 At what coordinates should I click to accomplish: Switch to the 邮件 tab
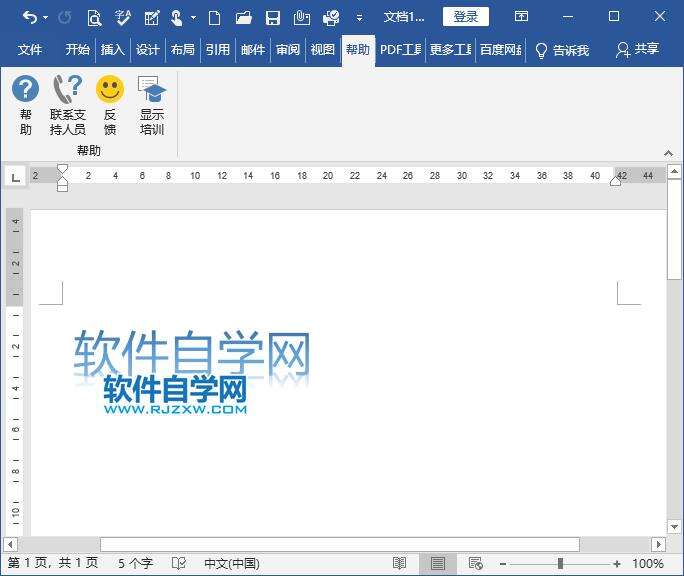click(253, 49)
